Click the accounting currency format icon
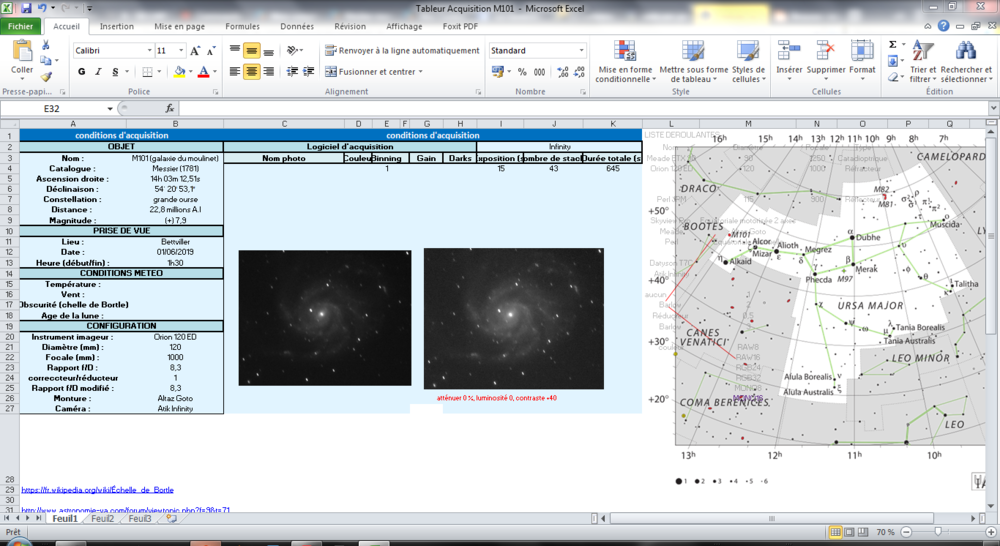 (498, 72)
